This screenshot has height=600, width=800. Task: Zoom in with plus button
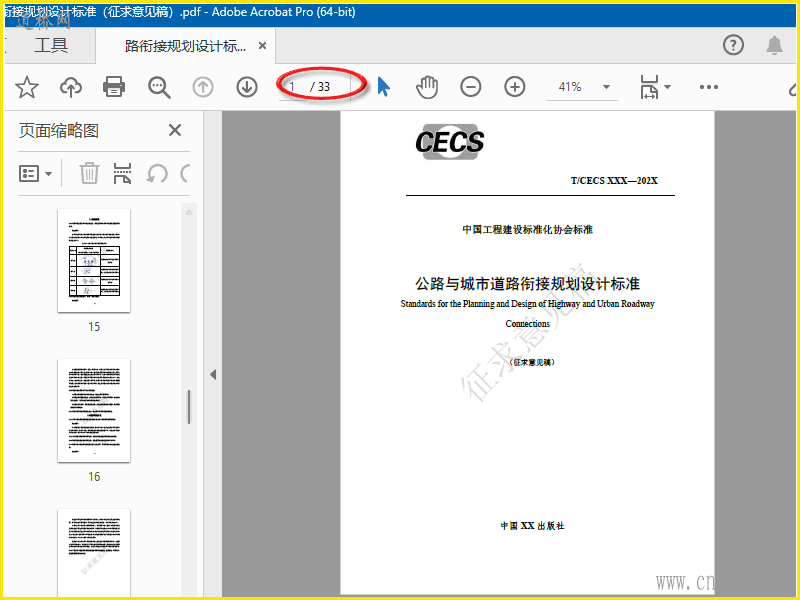515,87
